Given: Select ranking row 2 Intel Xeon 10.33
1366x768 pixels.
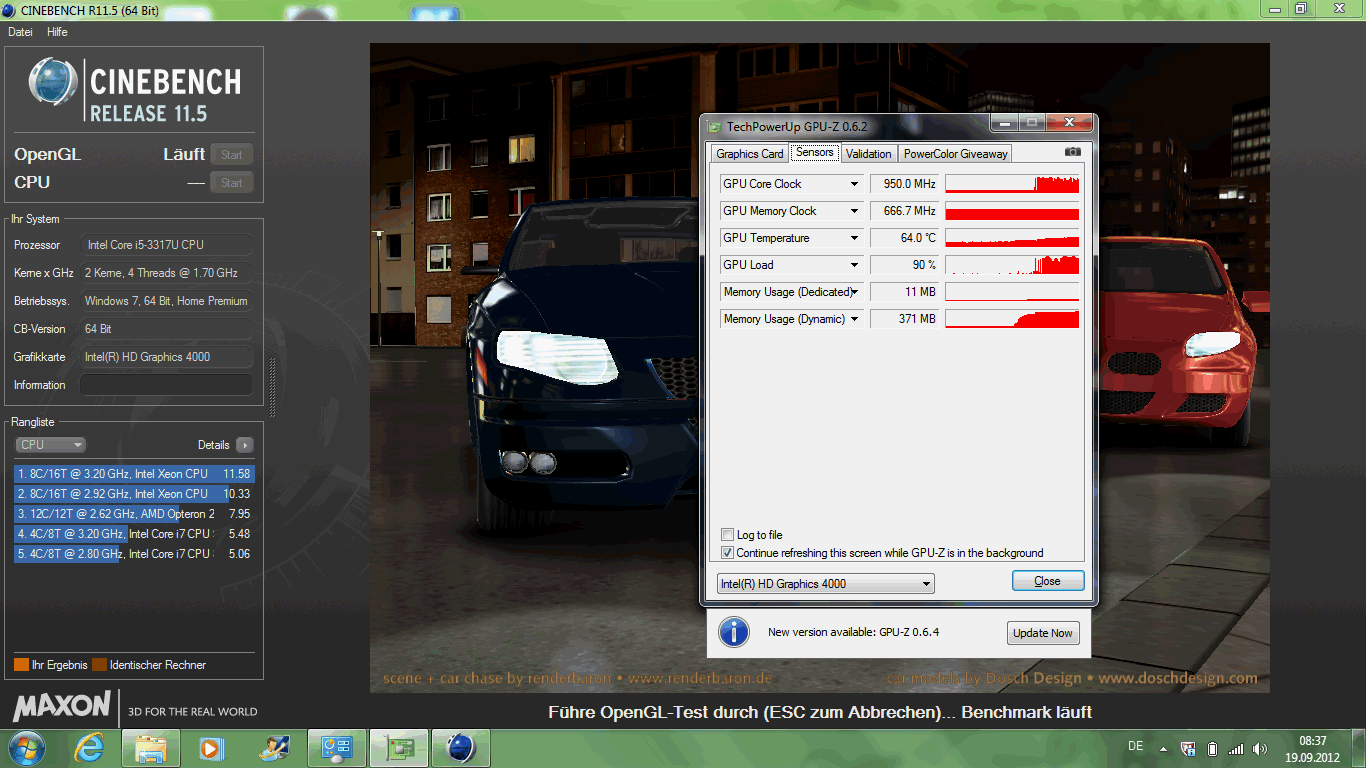Looking at the screenshot, I should (x=134, y=494).
